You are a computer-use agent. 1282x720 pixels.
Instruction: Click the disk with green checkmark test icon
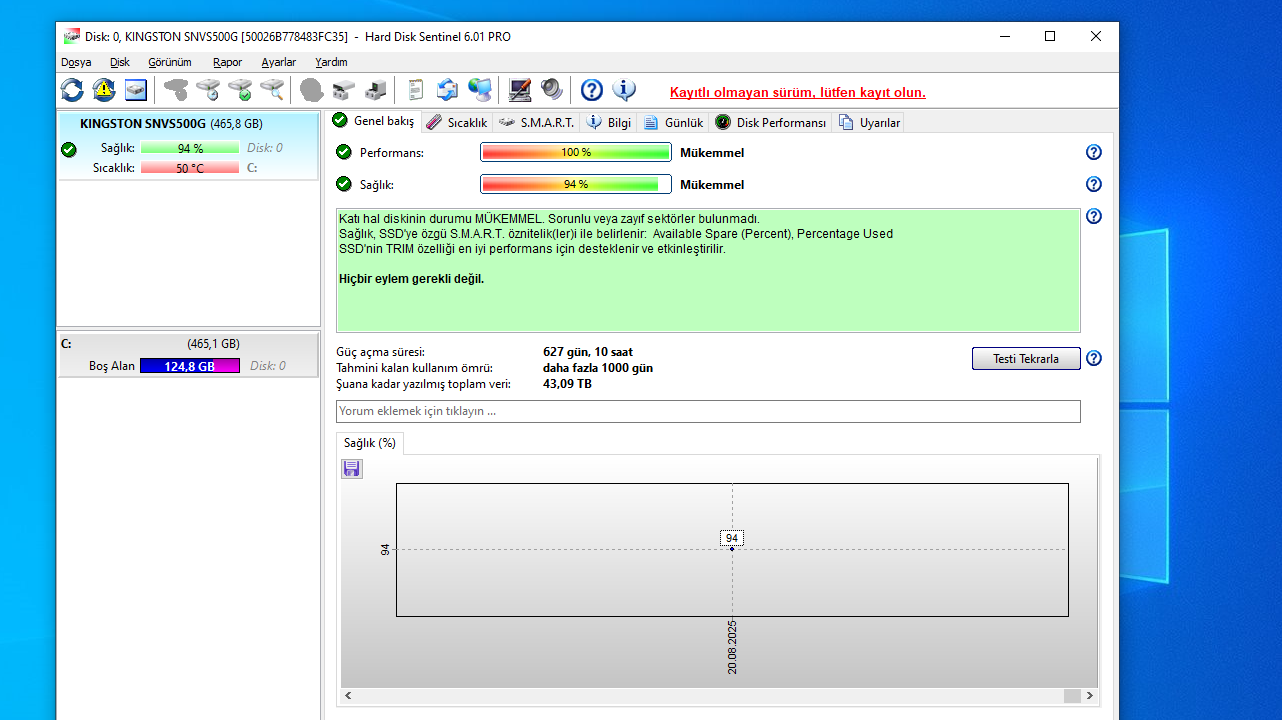click(x=240, y=90)
